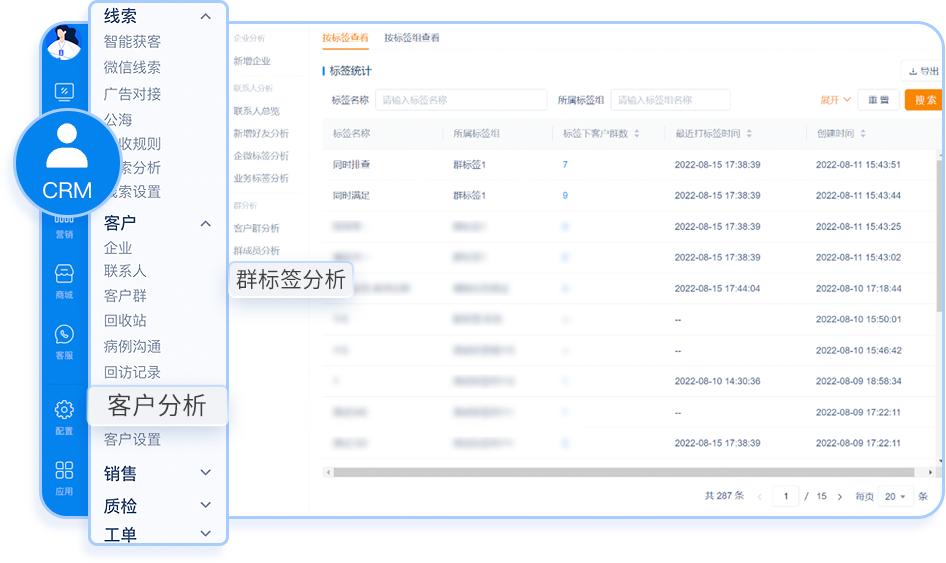Click the horizontal table scrollbar
This screenshot has height=563, width=946.
coord(620,472)
